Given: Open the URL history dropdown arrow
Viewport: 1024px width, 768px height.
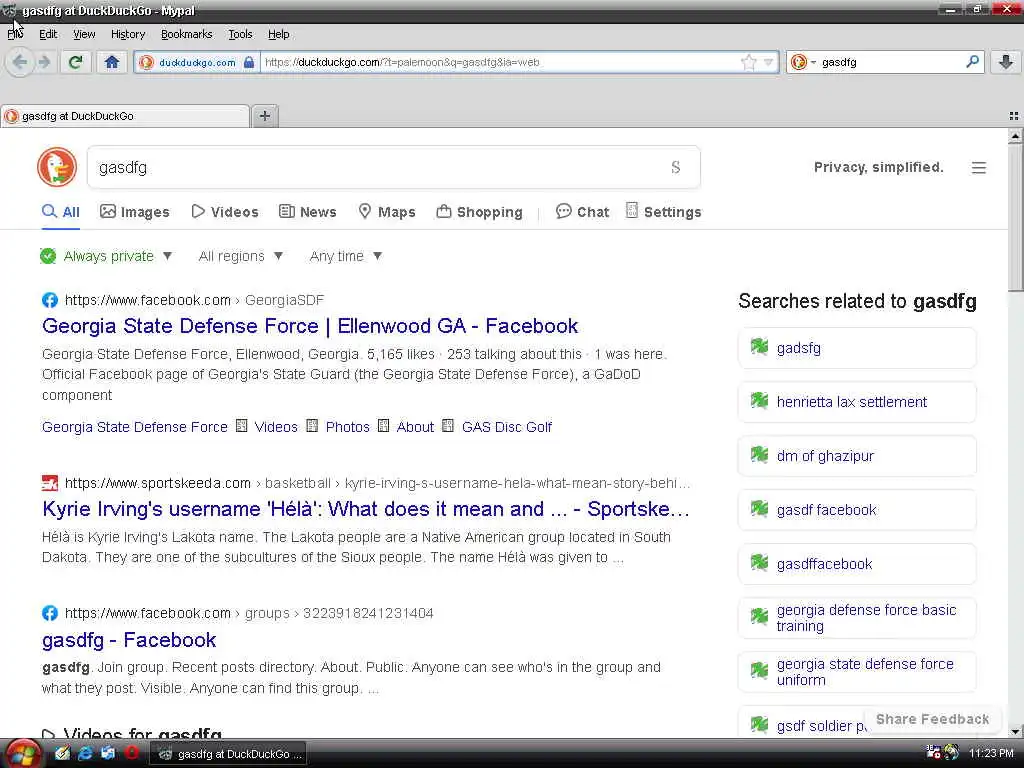Looking at the screenshot, I should [768, 62].
